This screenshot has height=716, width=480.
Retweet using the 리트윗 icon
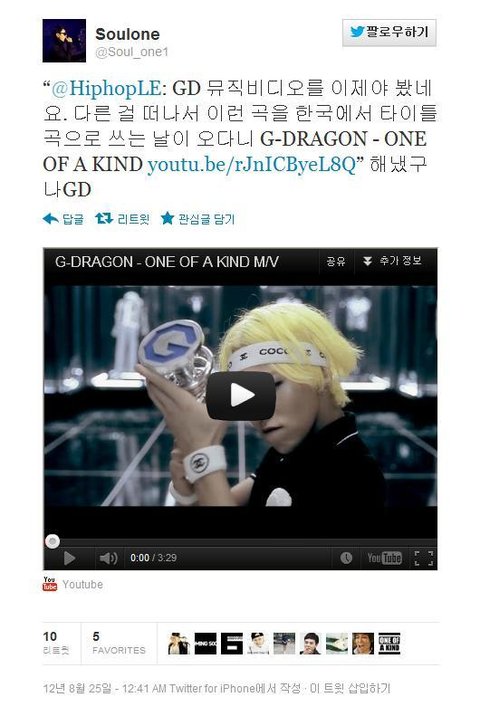[104, 219]
